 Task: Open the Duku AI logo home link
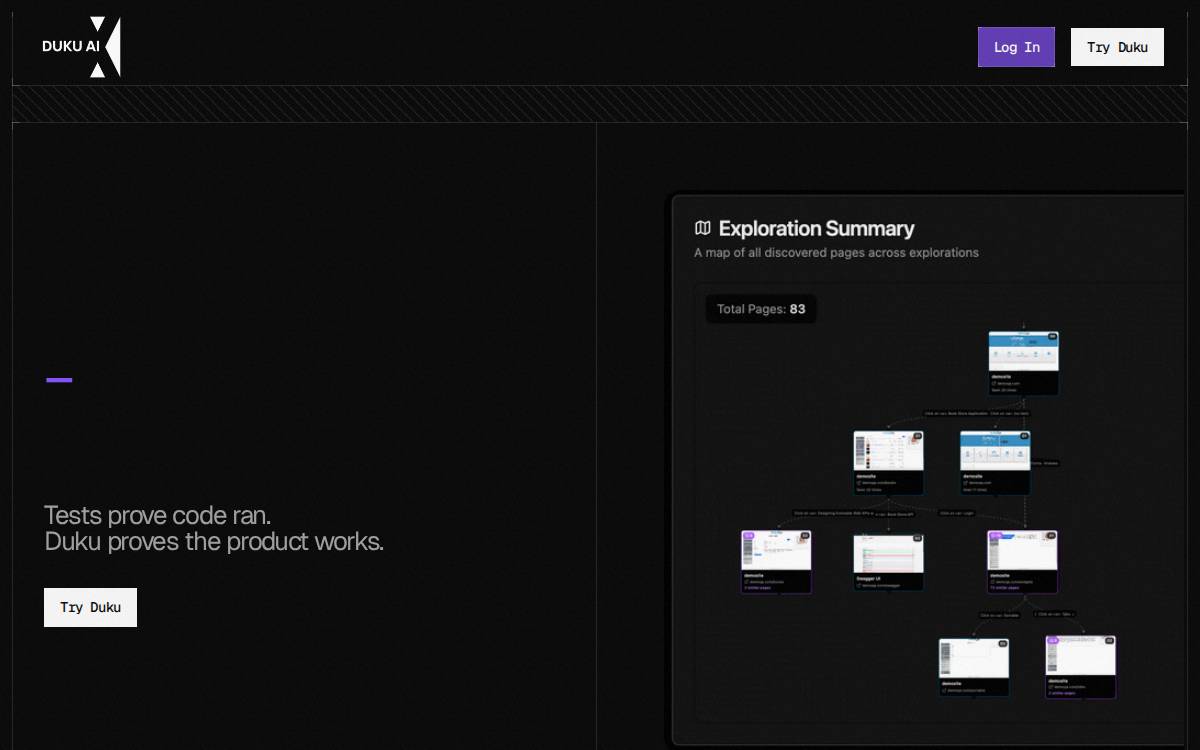81,47
